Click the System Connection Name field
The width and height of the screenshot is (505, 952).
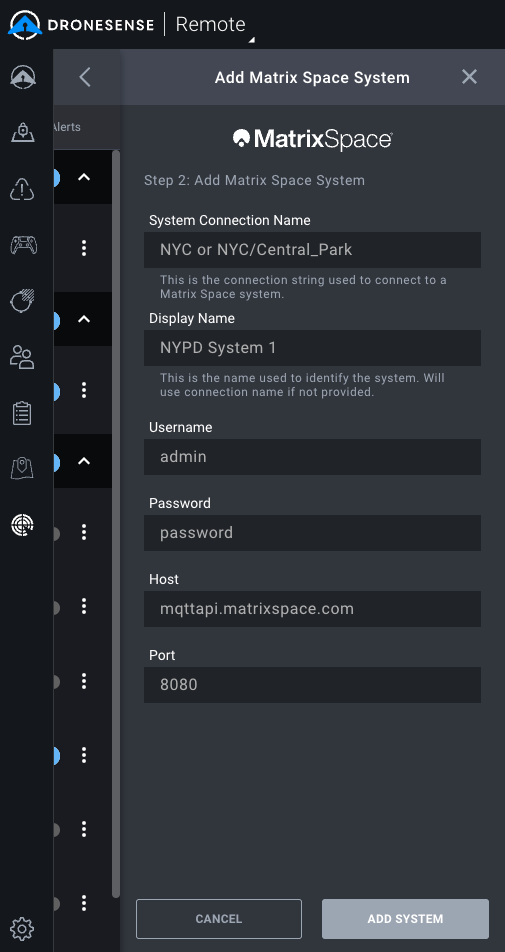[312, 250]
